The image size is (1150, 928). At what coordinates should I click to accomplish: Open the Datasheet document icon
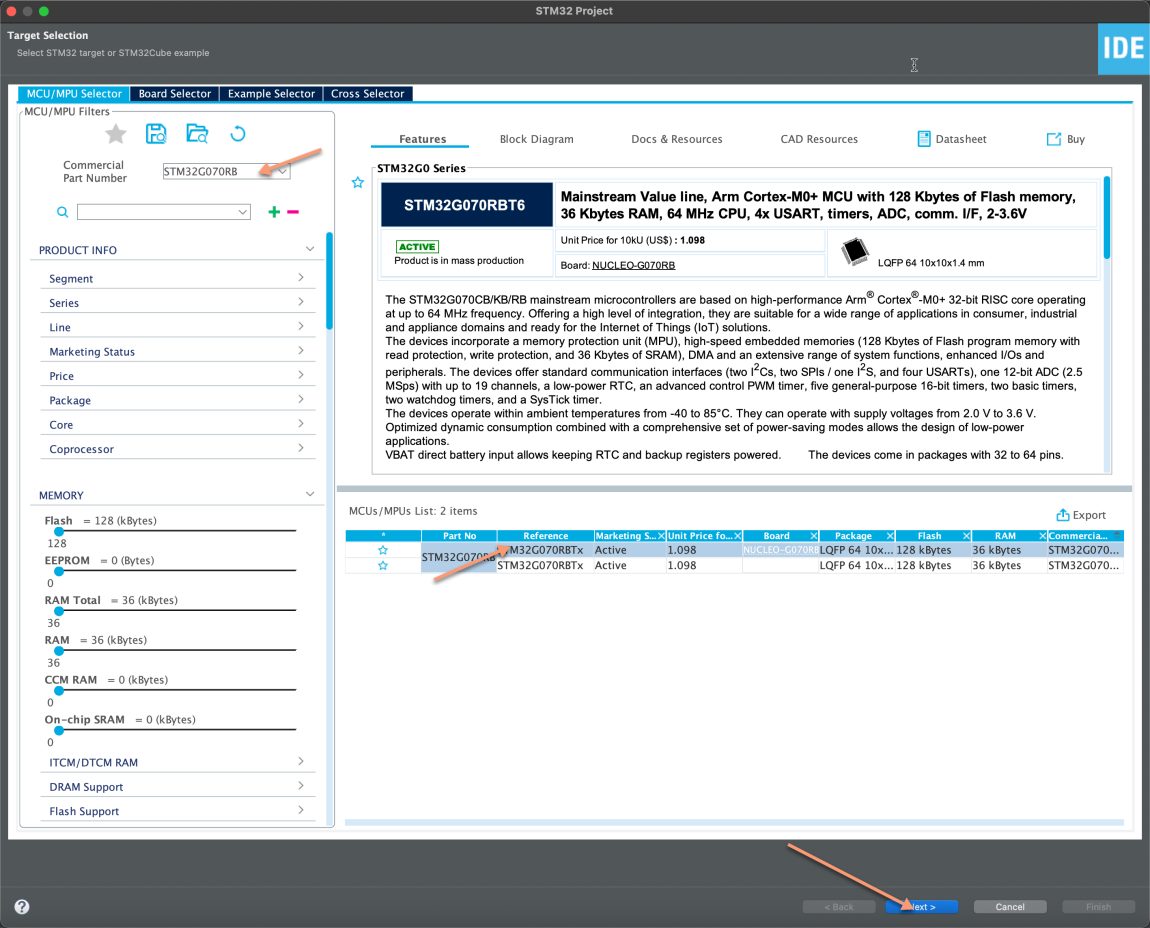click(924, 139)
